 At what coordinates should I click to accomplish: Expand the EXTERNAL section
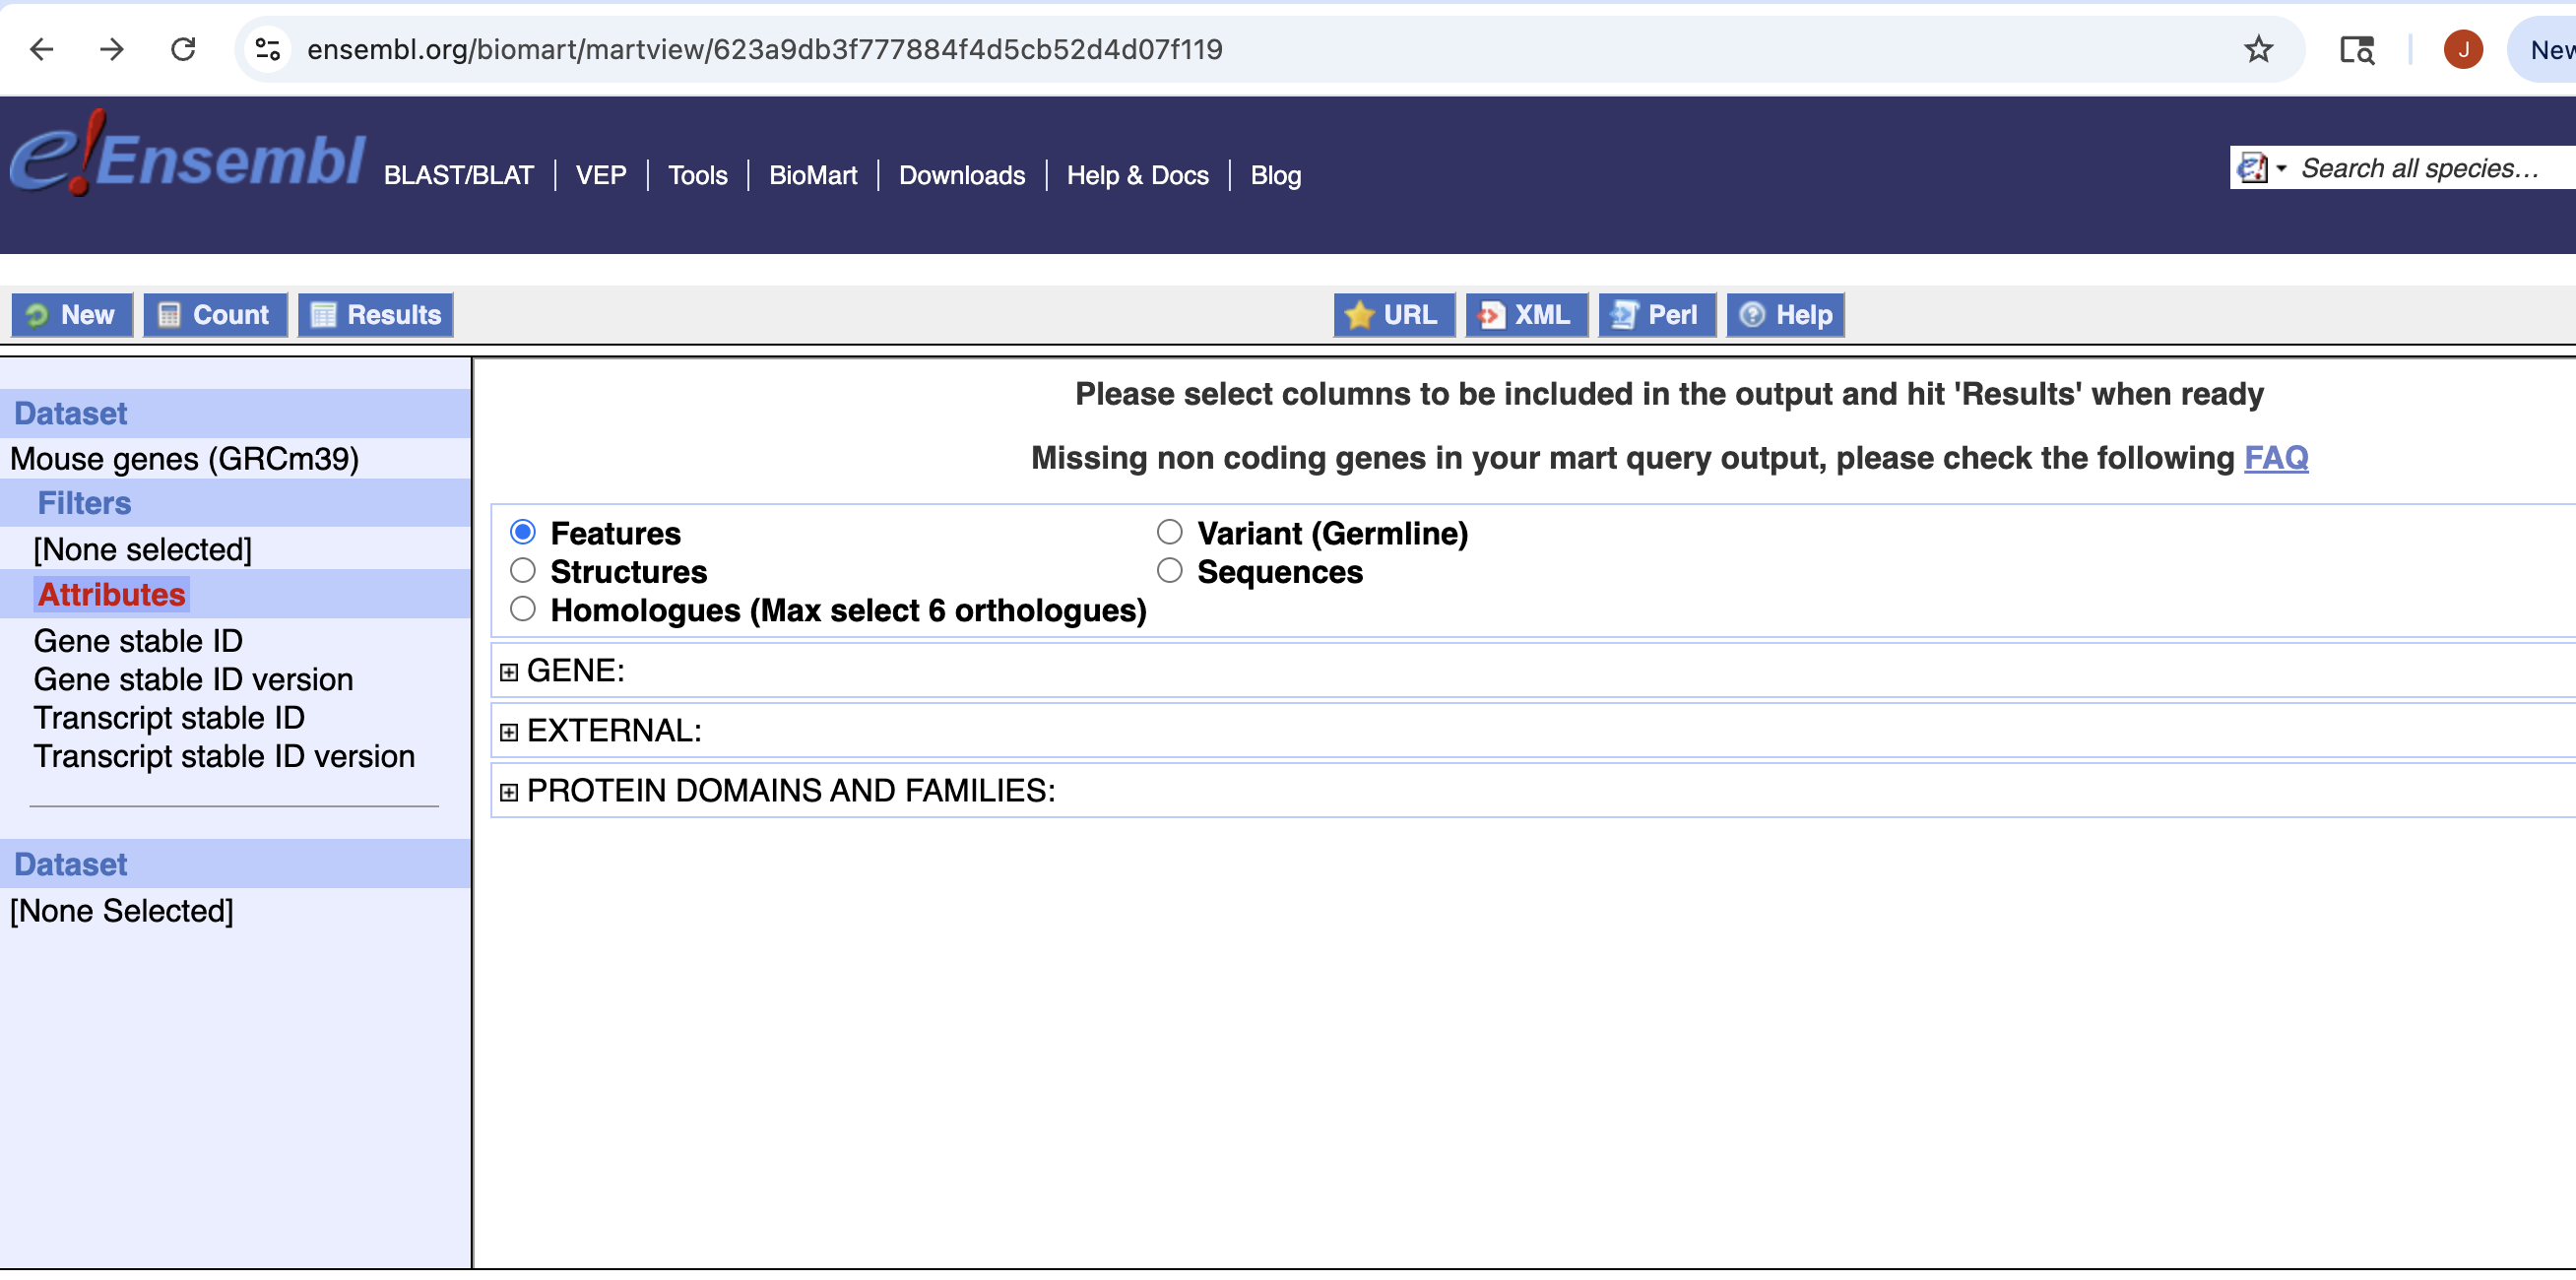509,732
